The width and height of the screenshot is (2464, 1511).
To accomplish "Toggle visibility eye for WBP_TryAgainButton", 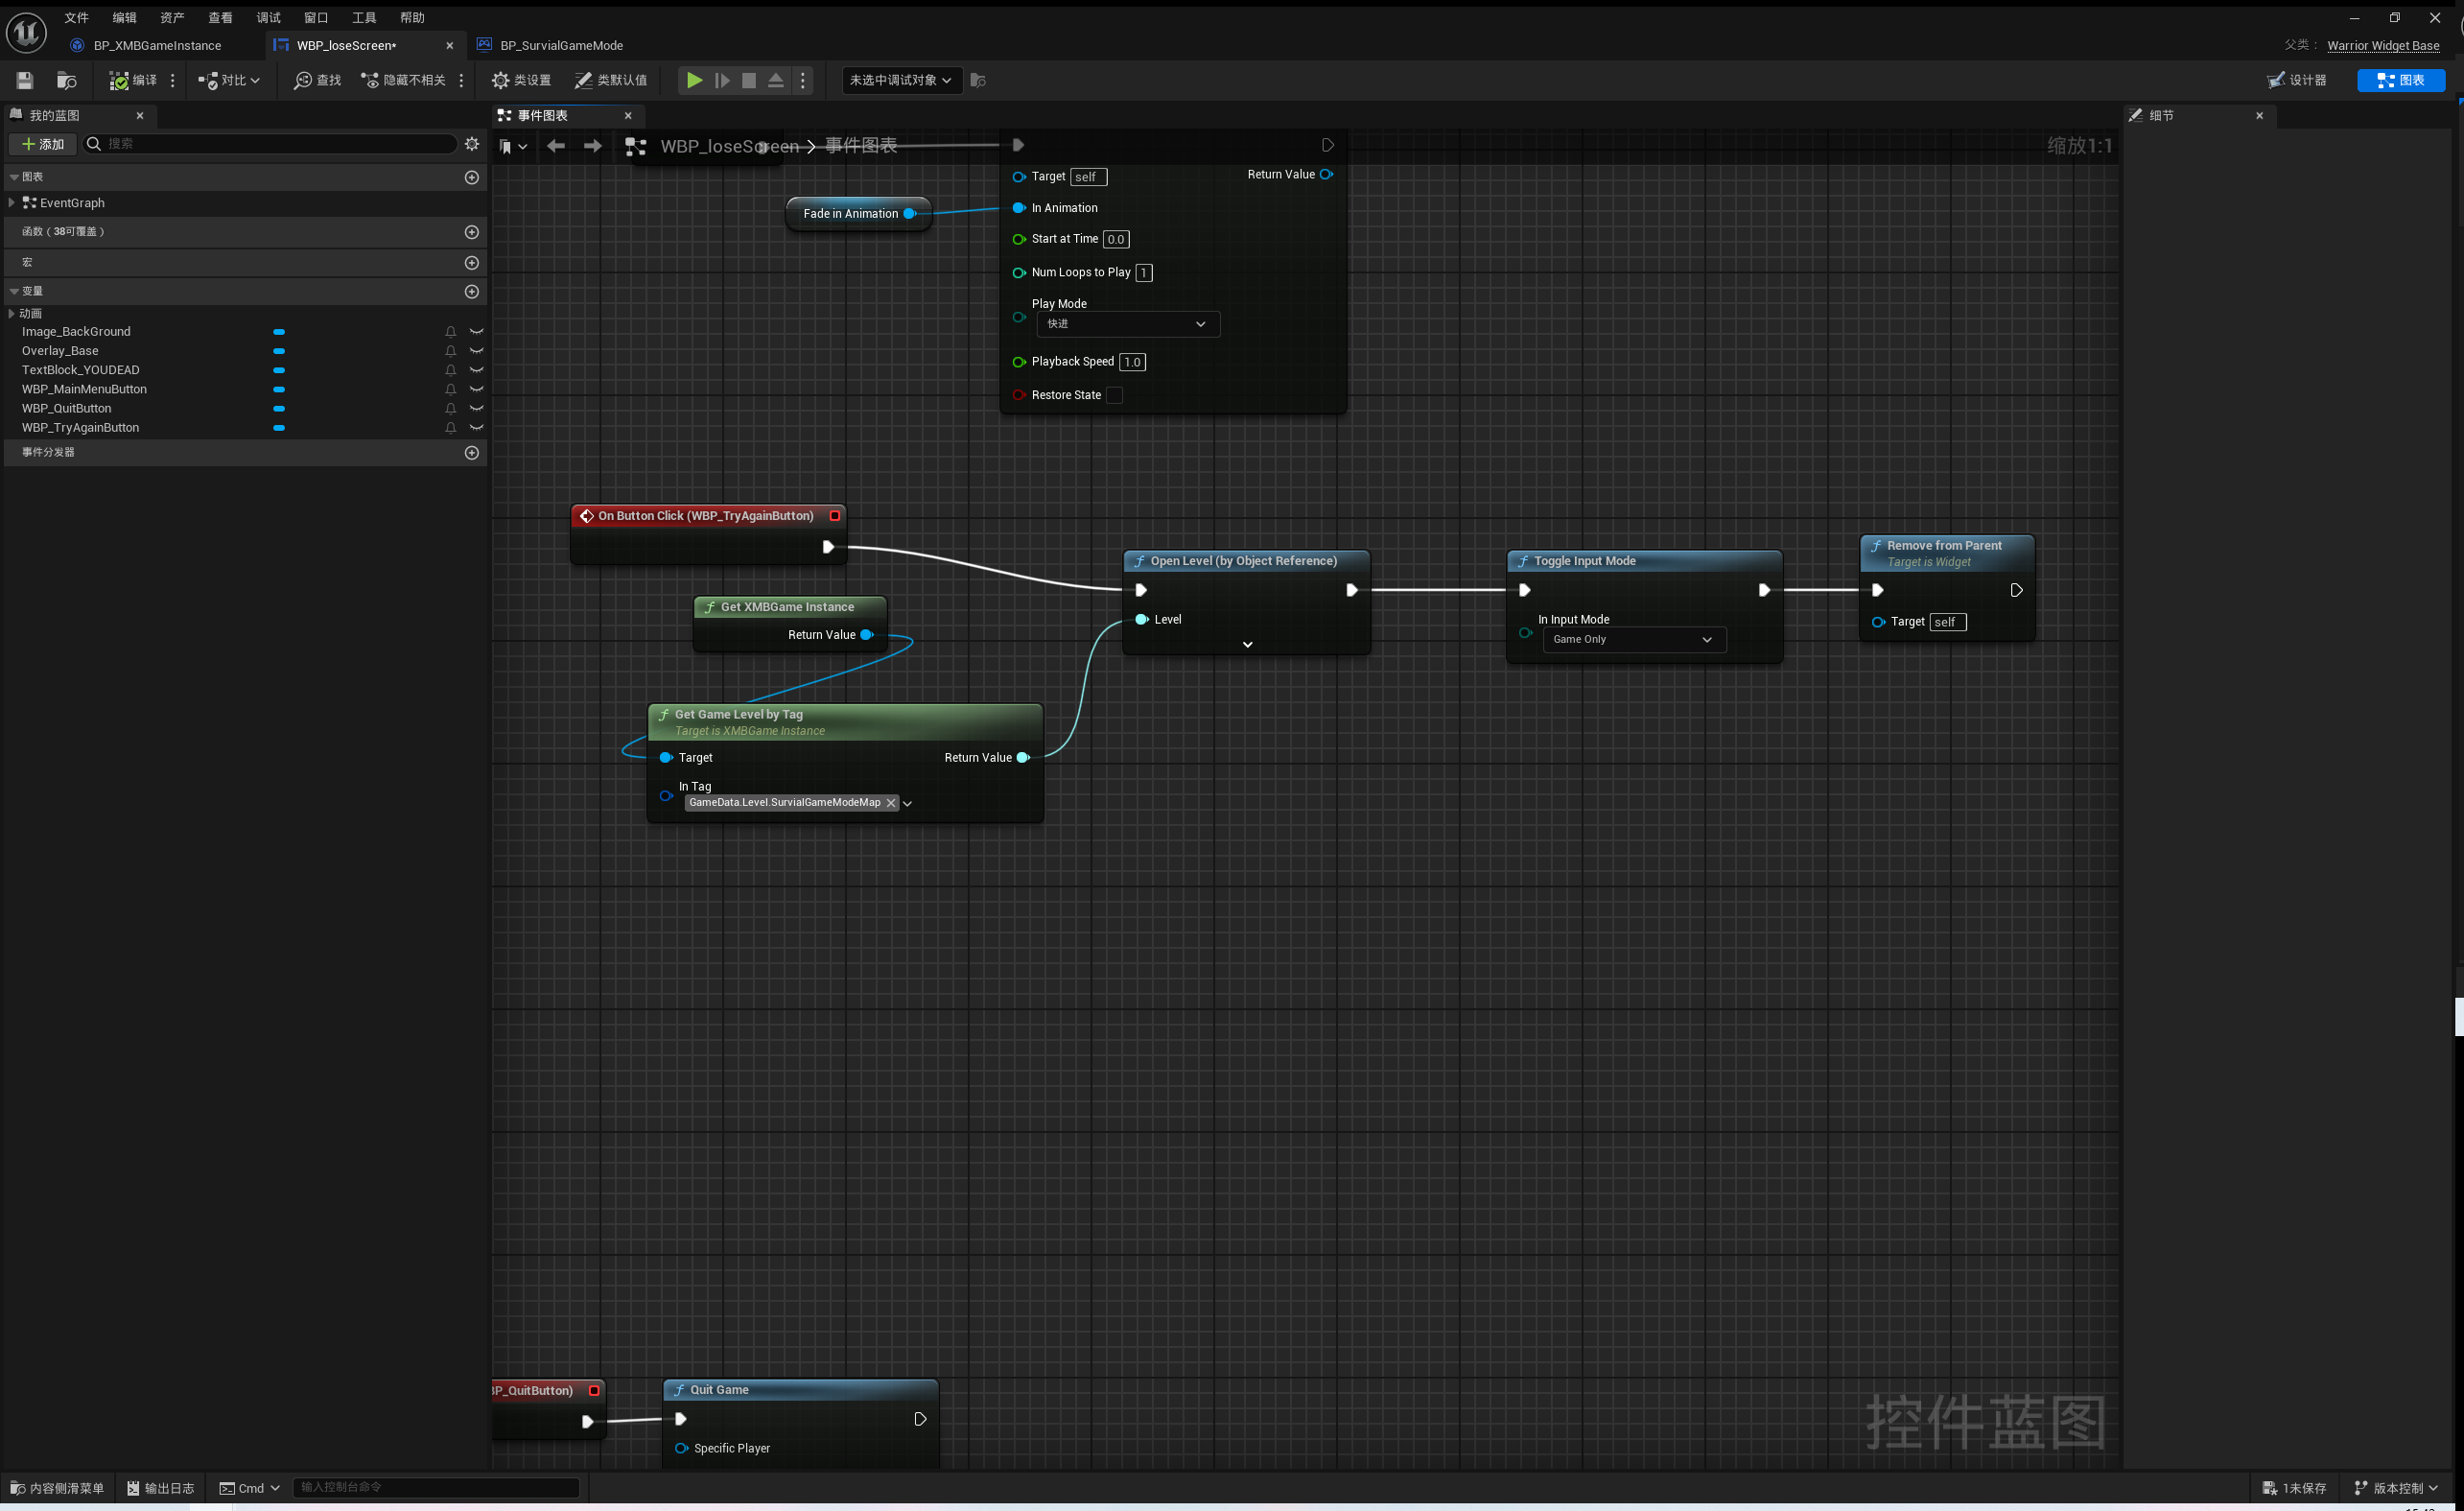I will pos(476,428).
